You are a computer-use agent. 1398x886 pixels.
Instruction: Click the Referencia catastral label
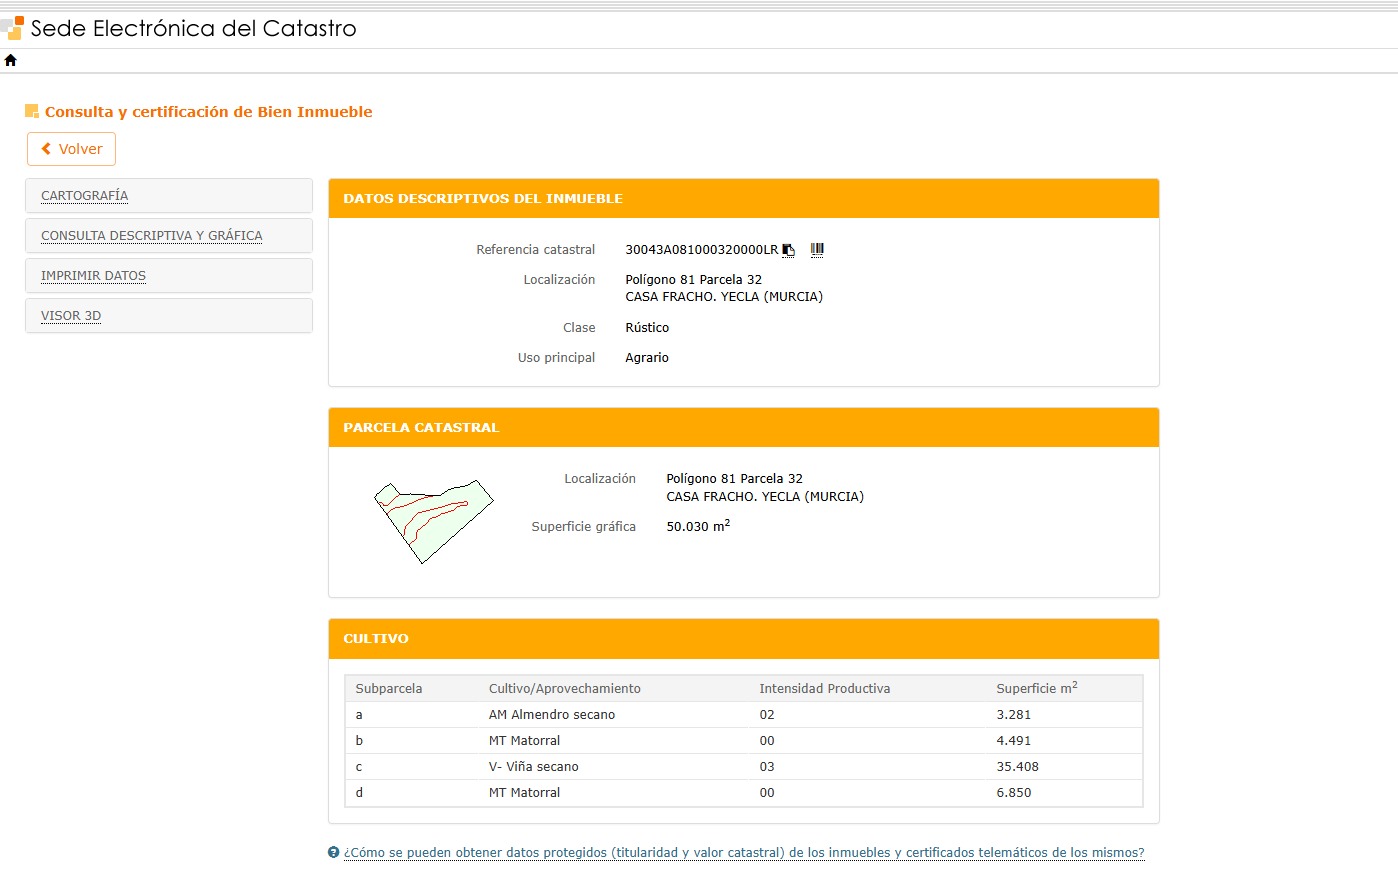click(x=536, y=250)
